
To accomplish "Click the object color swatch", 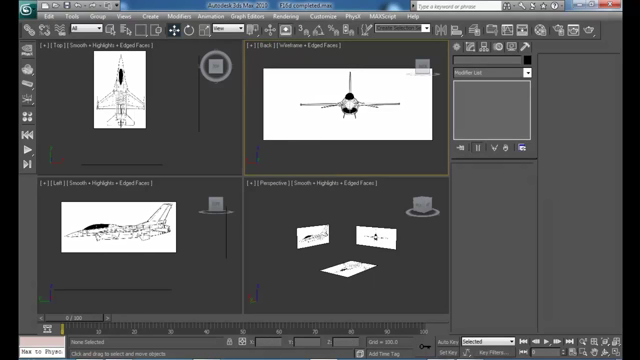I will (x=527, y=60).
